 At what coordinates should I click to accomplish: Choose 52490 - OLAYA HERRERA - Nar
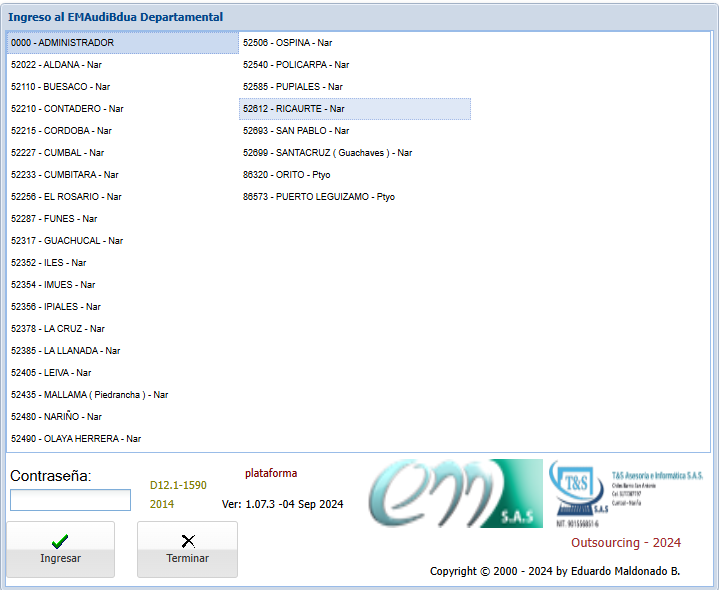point(76,439)
